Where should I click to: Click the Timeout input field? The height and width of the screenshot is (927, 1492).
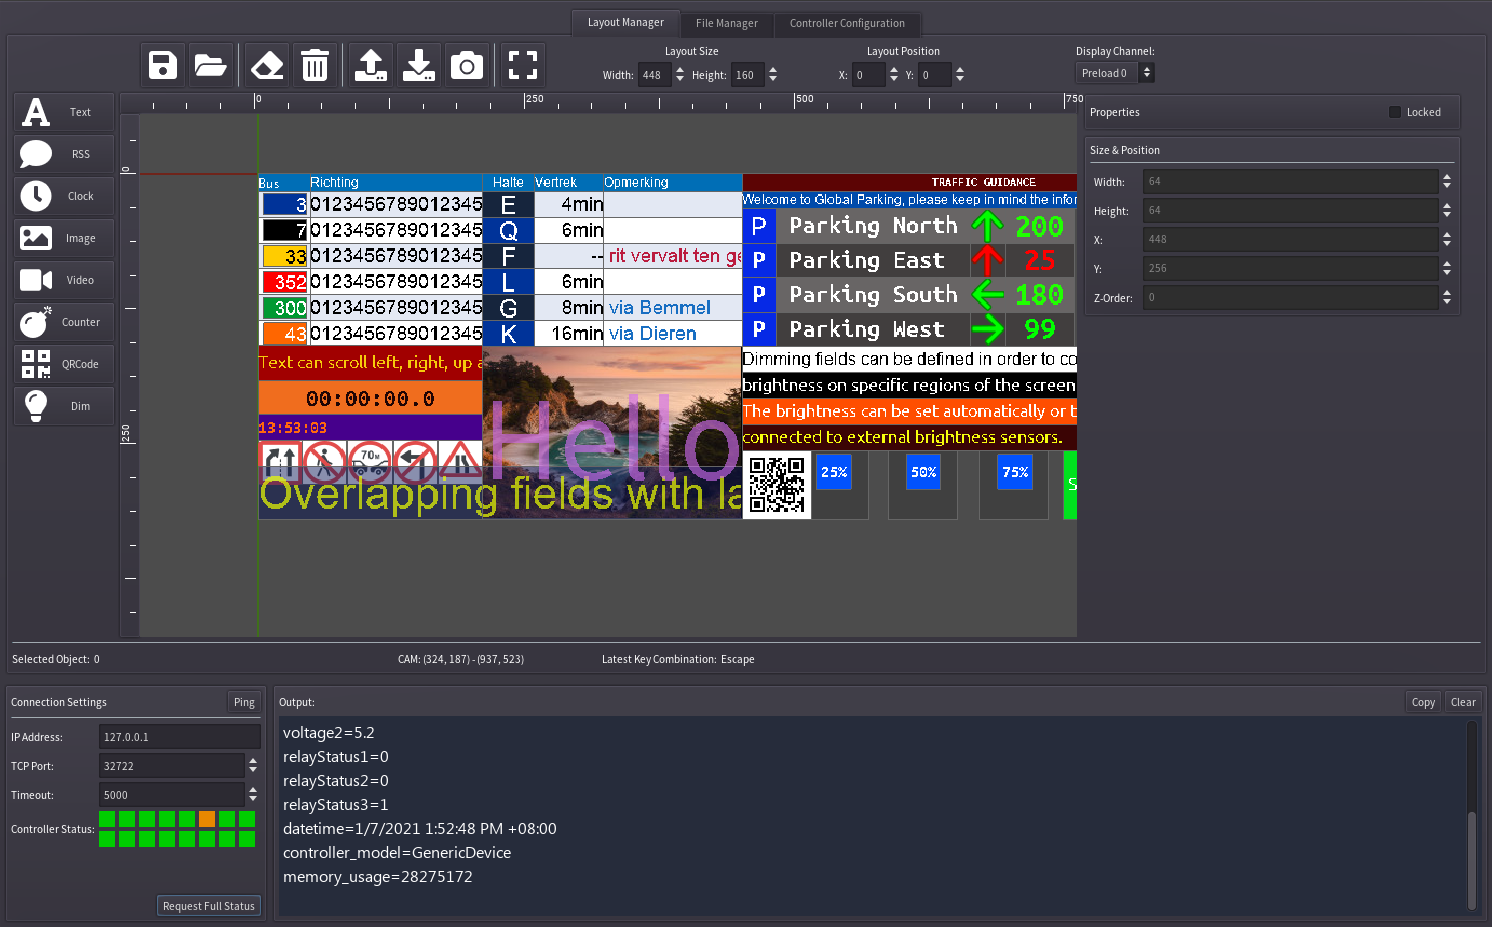point(172,795)
